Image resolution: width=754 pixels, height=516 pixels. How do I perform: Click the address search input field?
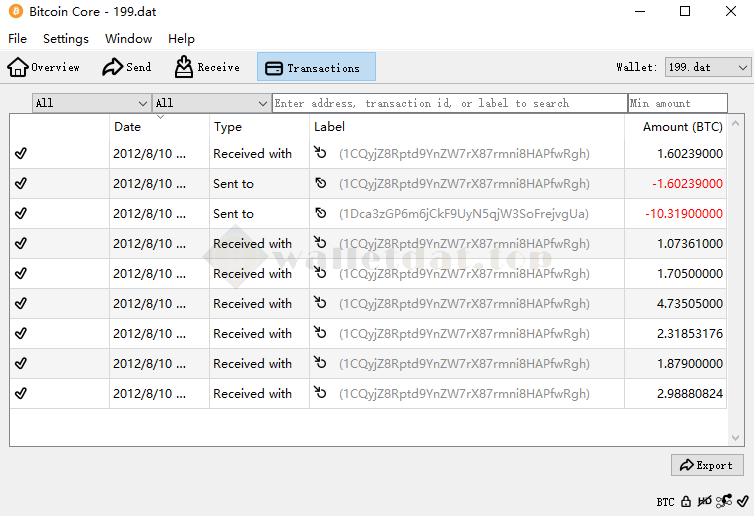click(449, 103)
